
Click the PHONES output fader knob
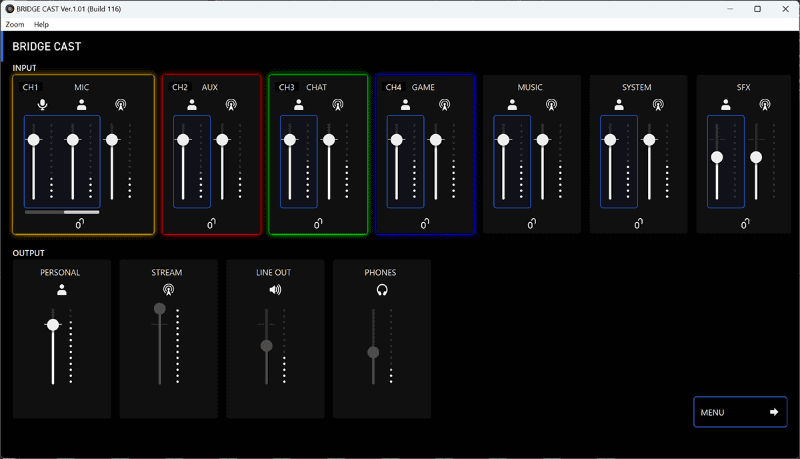[x=373, y=352]
